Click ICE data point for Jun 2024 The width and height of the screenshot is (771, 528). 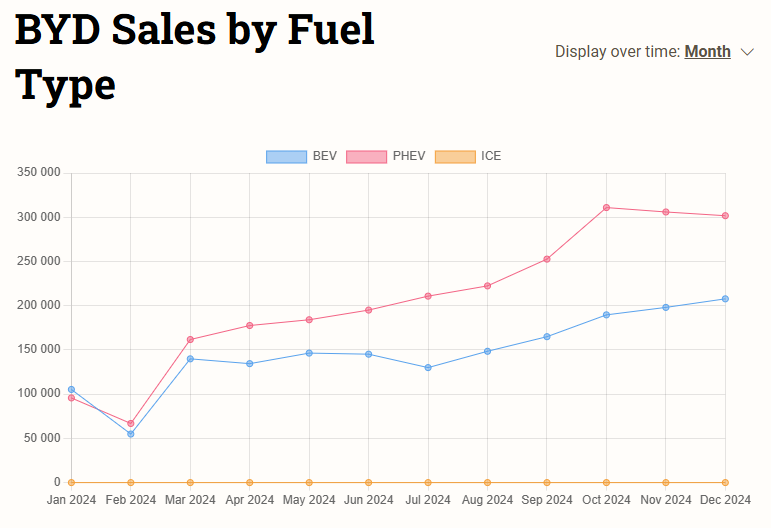point(368,483)
